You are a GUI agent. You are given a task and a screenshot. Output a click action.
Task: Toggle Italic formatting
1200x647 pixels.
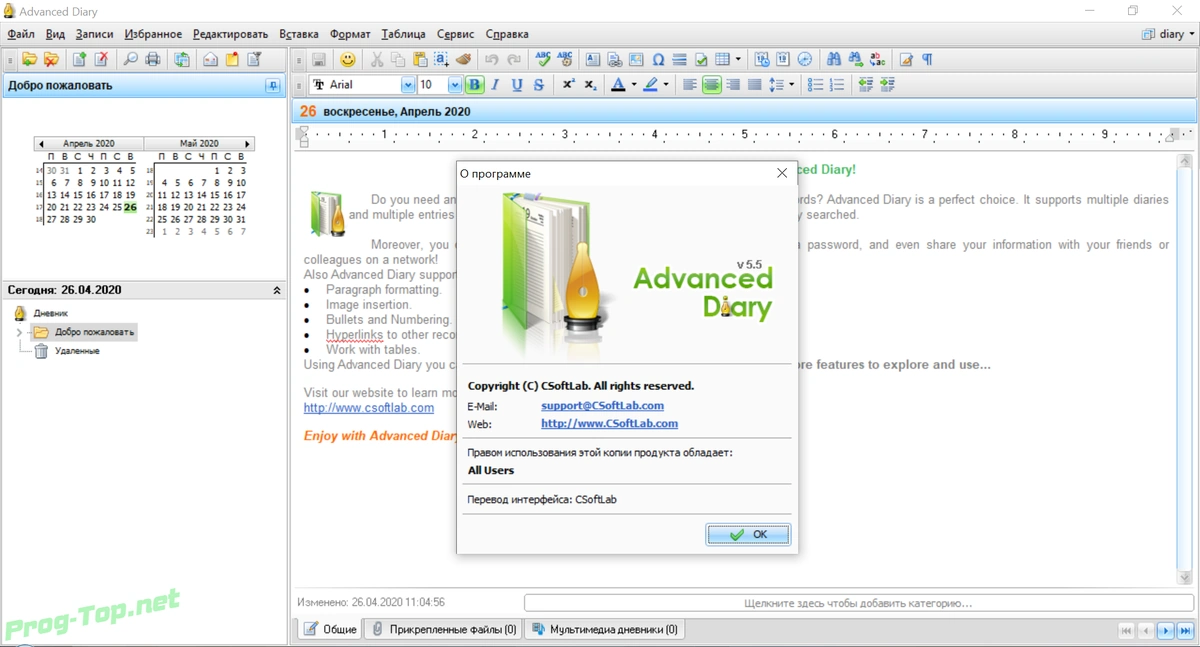pyautogui.click(x=496, y=85)
